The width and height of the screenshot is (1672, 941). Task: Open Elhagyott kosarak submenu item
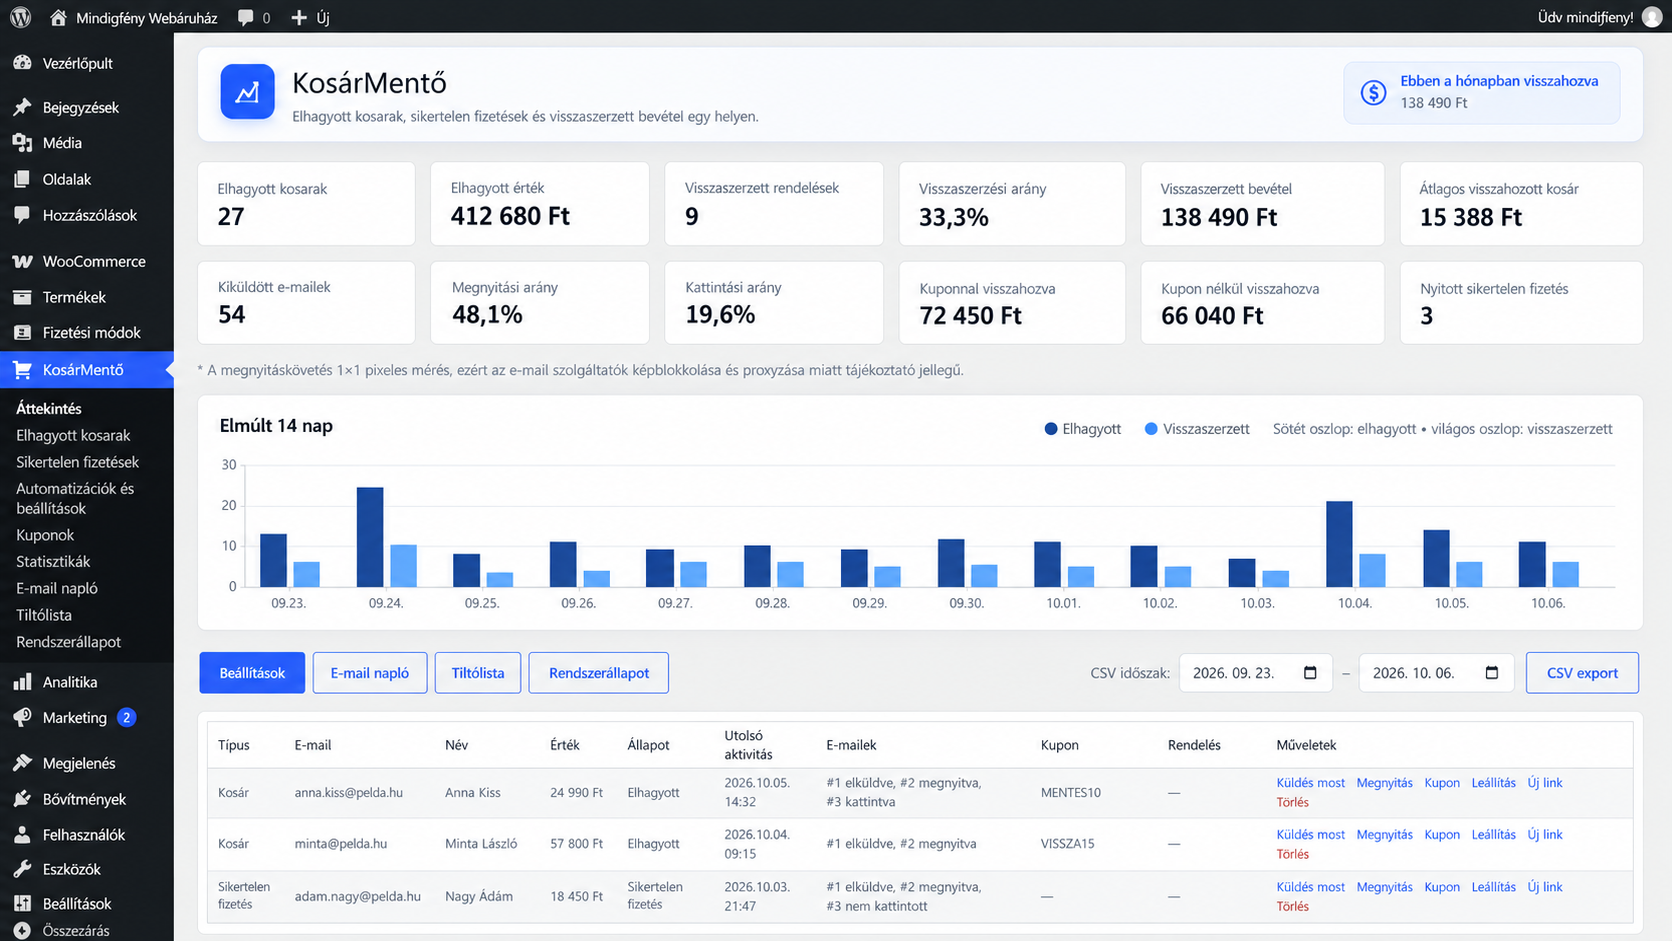pos(73,435)
